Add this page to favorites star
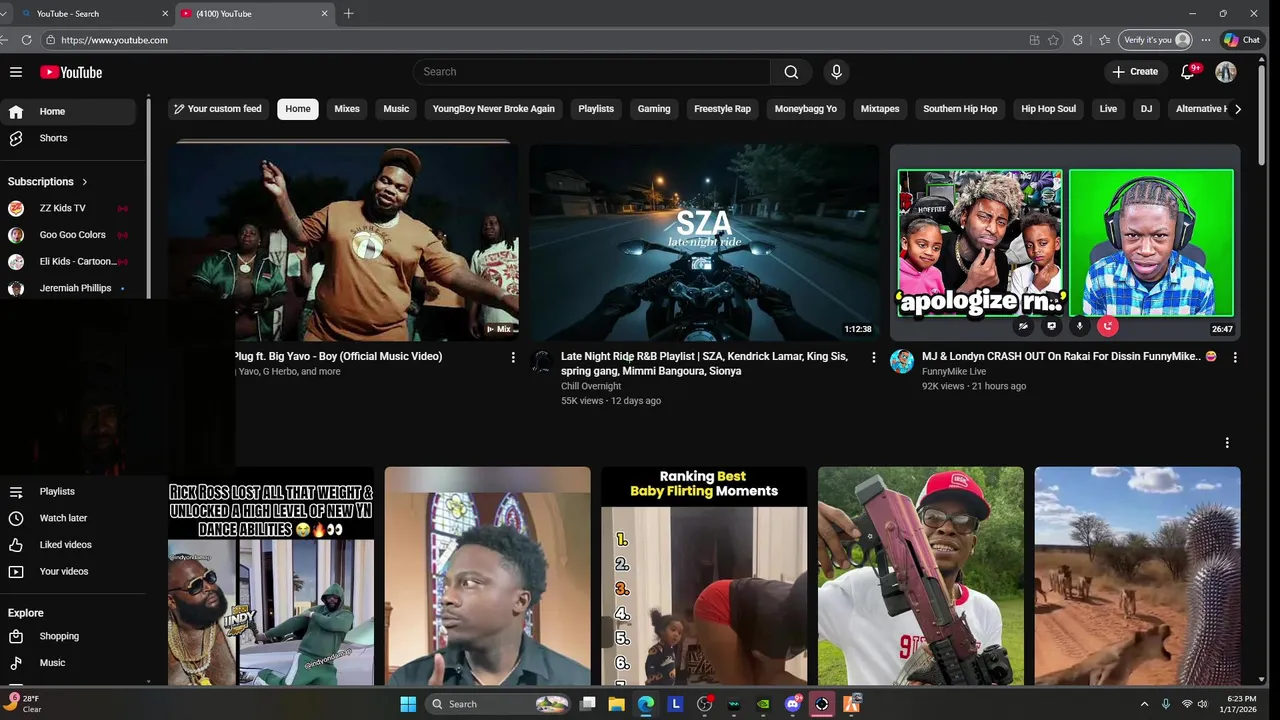The image size is (1280, 720). coord(1053,40)
